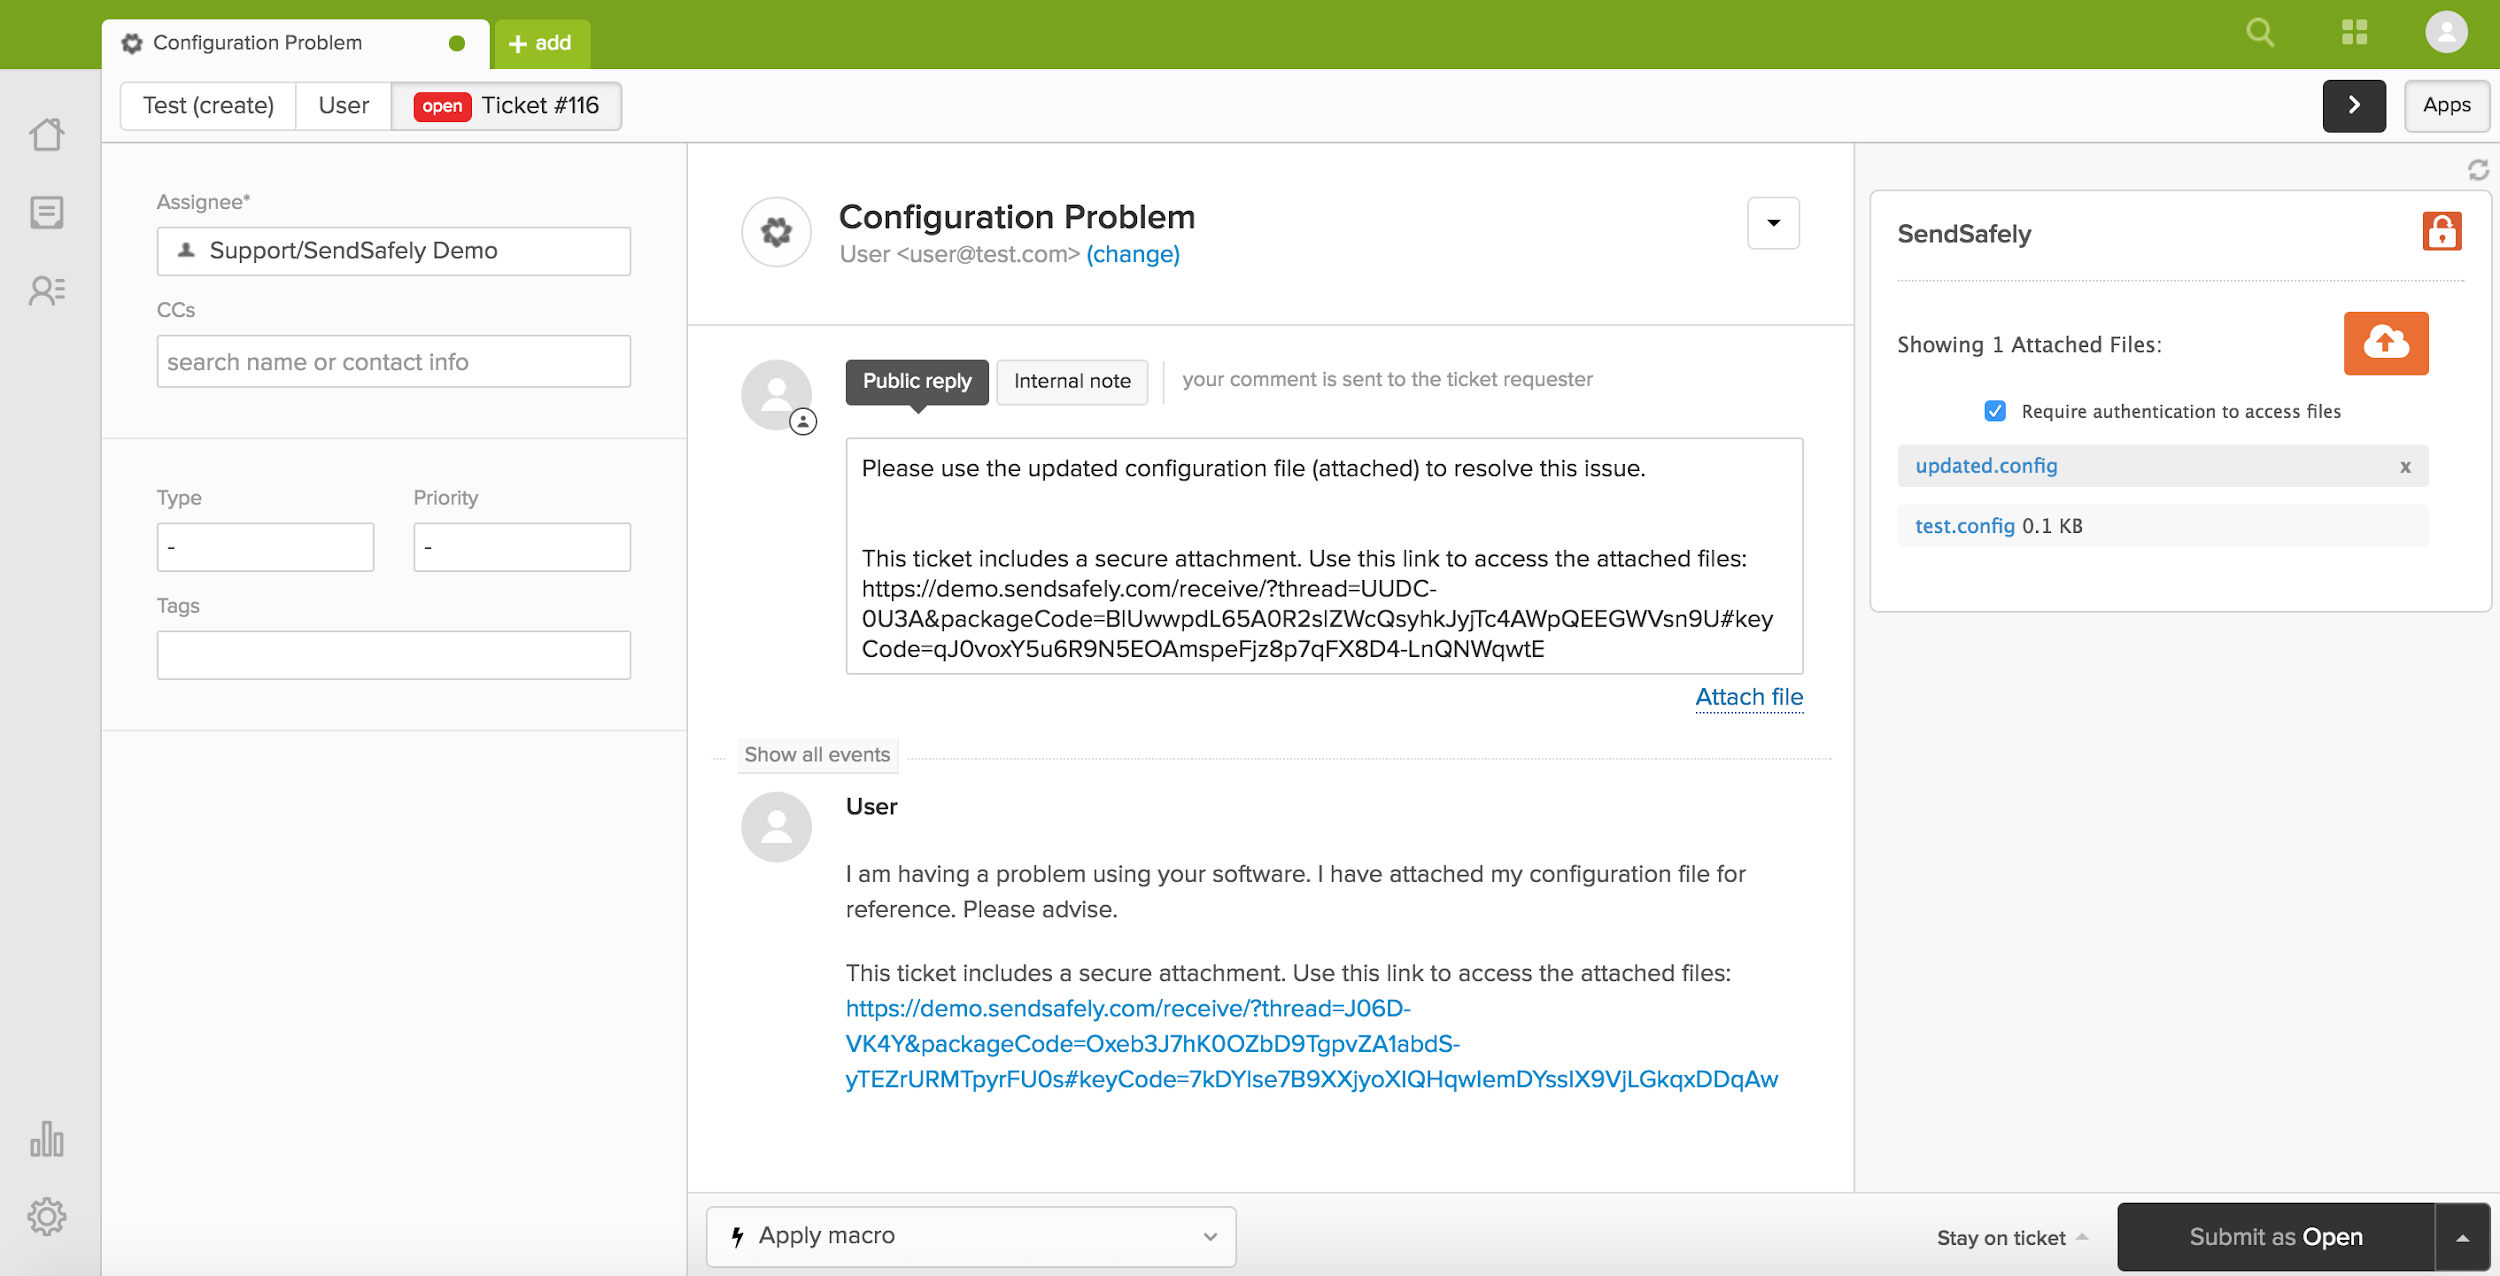Screen dimensions: 2500x1276
Task: Open the products grid icon
Action: tap(2354, 33)
